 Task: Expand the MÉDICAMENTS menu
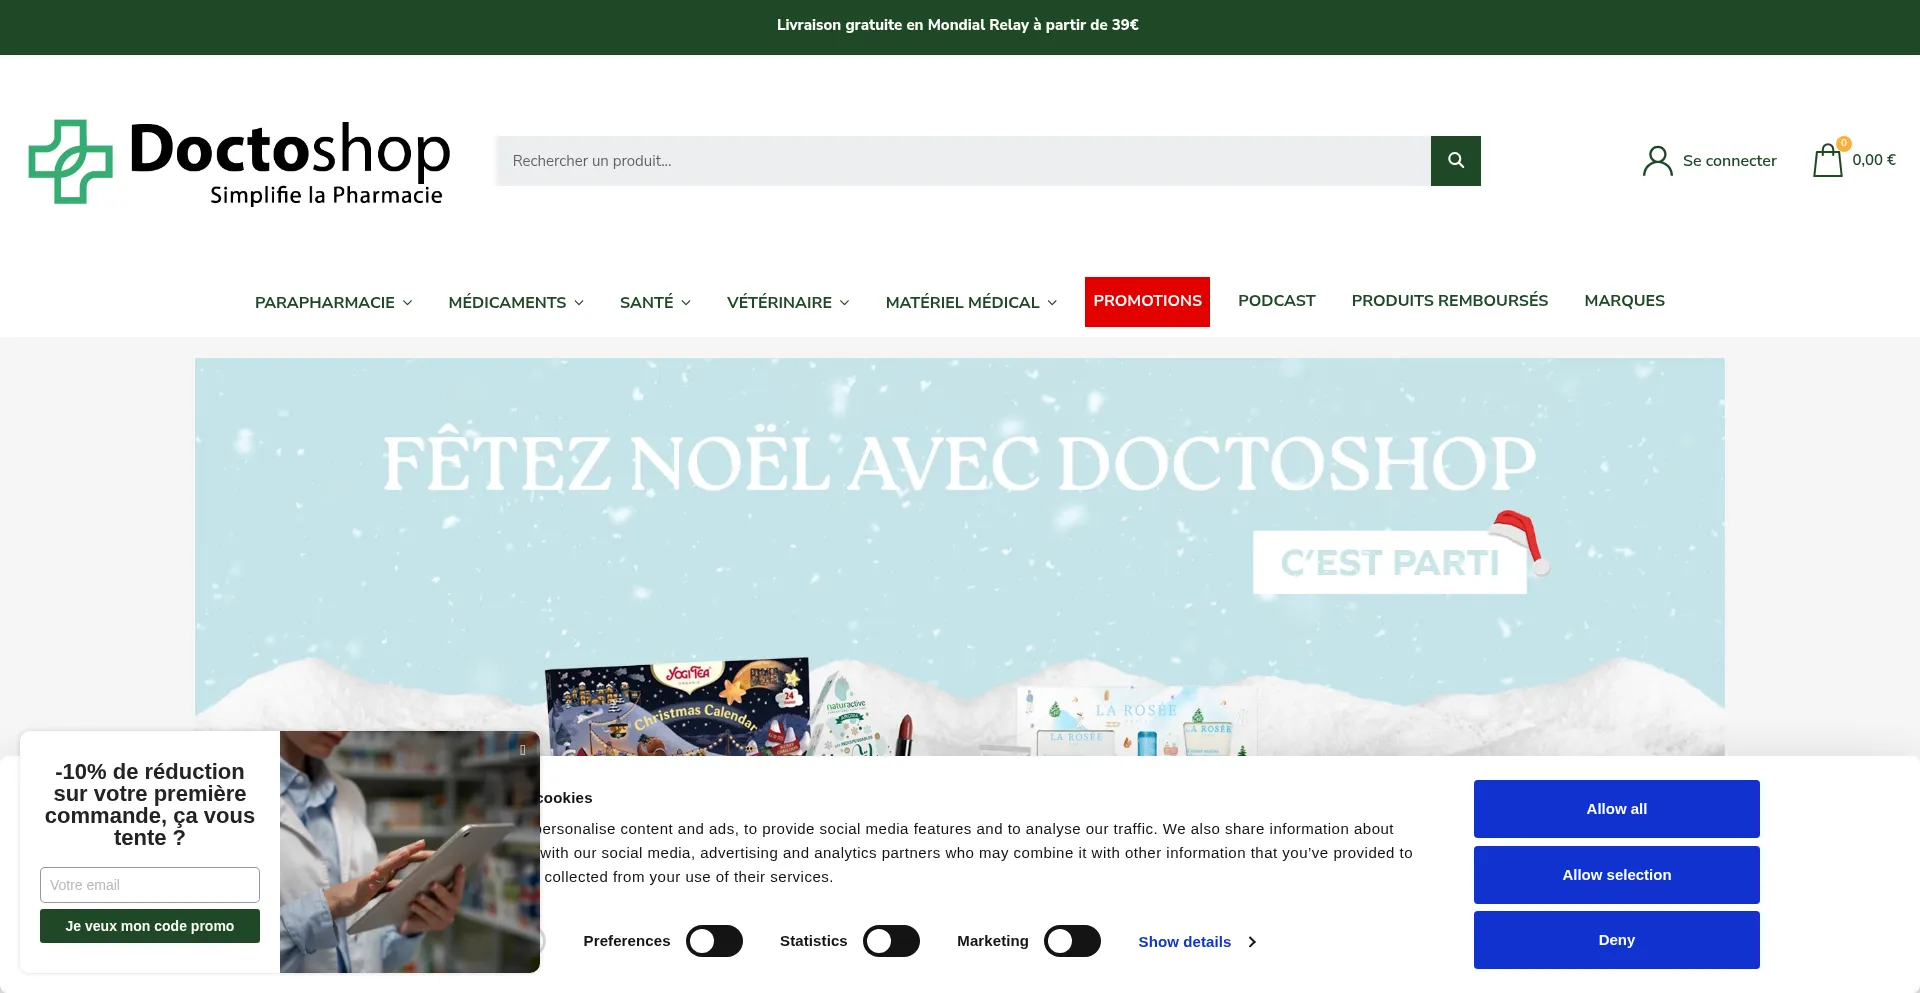[515, 302]
